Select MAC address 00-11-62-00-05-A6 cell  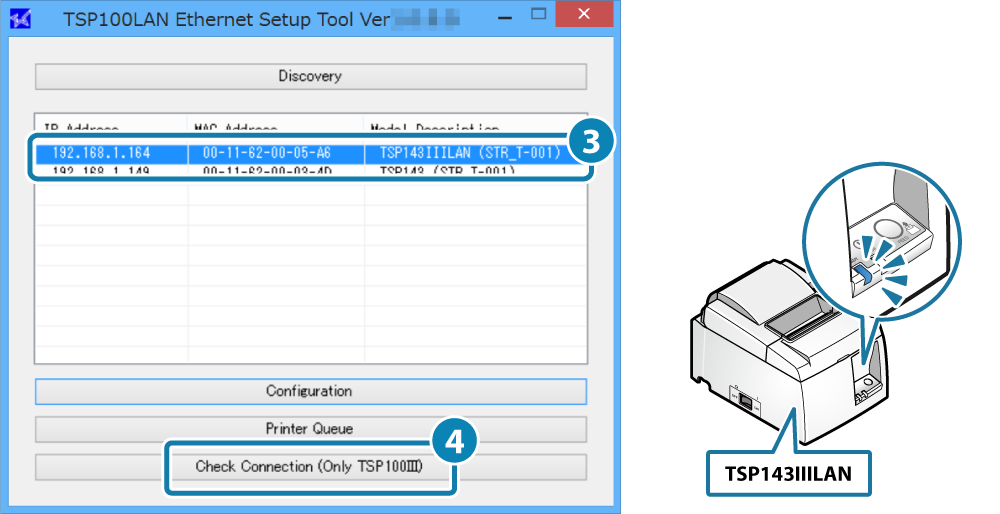pyautogui.click(x=276, y=153)
